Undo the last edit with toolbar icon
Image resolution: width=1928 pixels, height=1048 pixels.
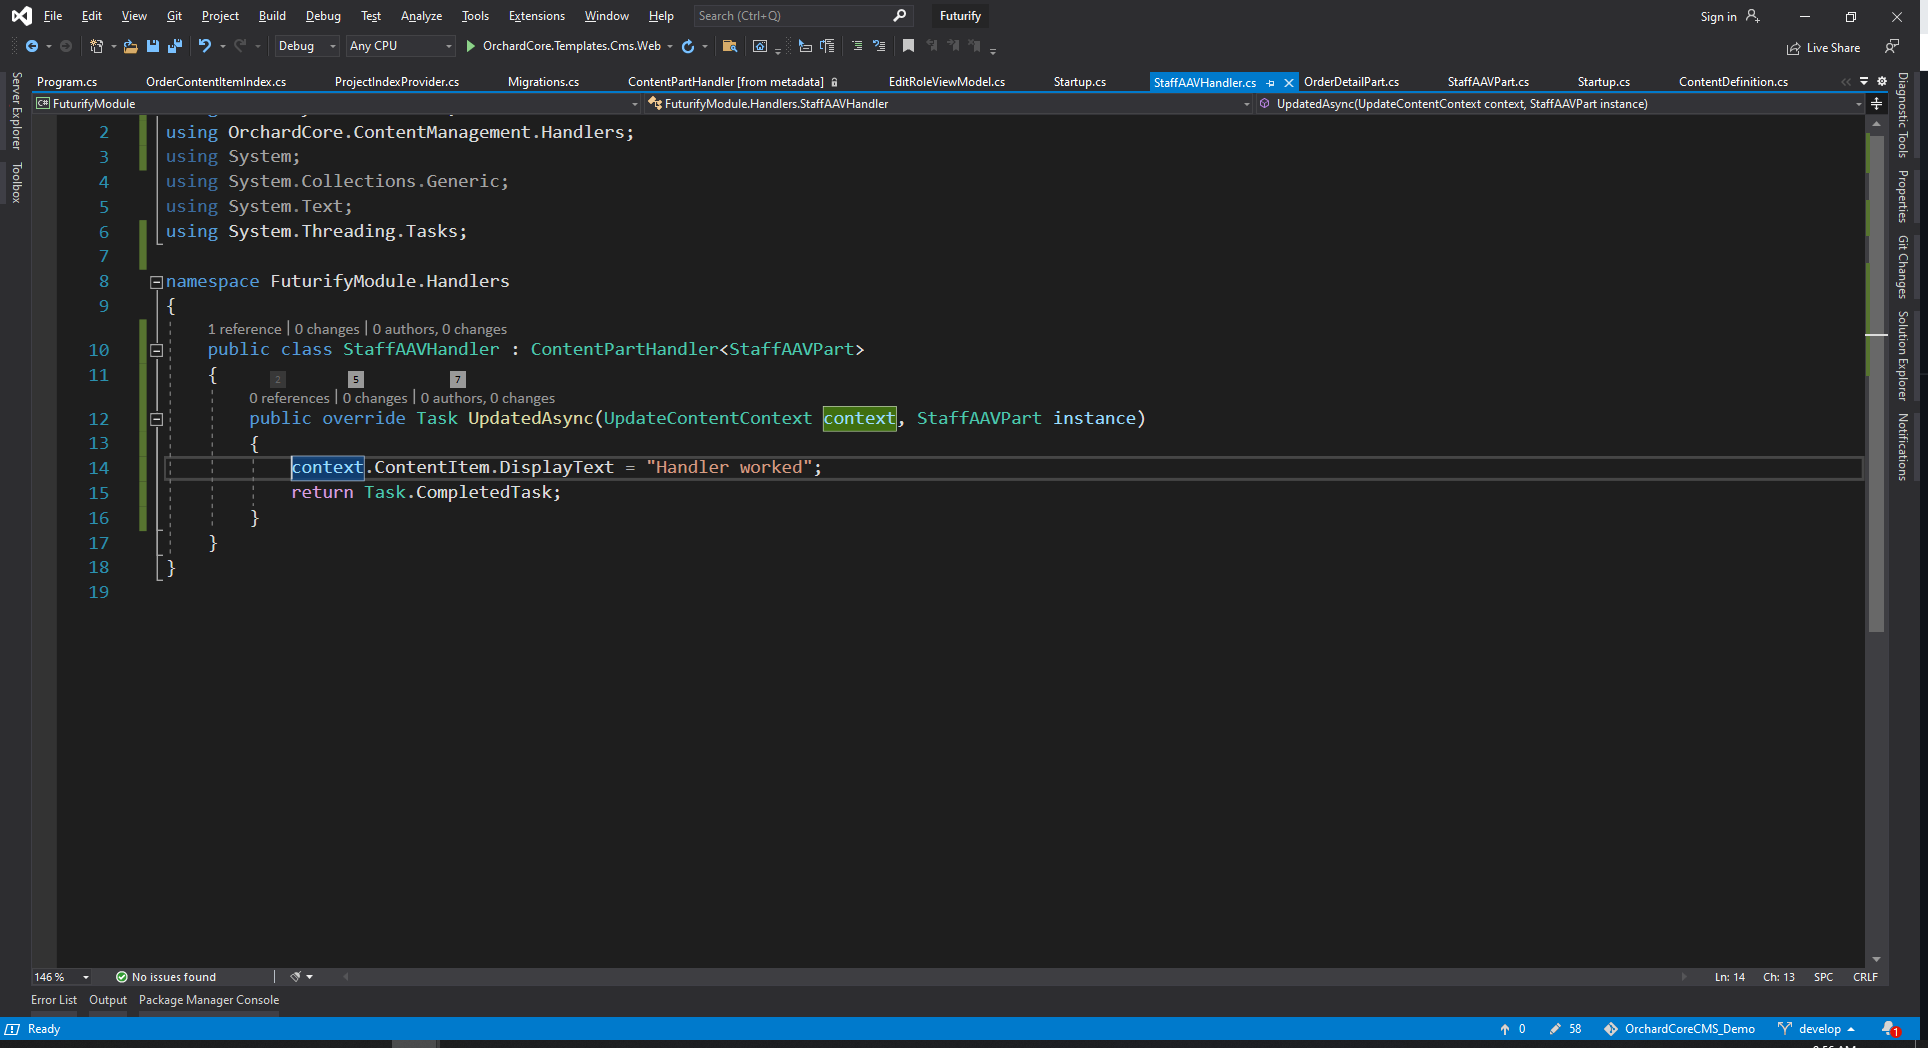coord(205,46)
